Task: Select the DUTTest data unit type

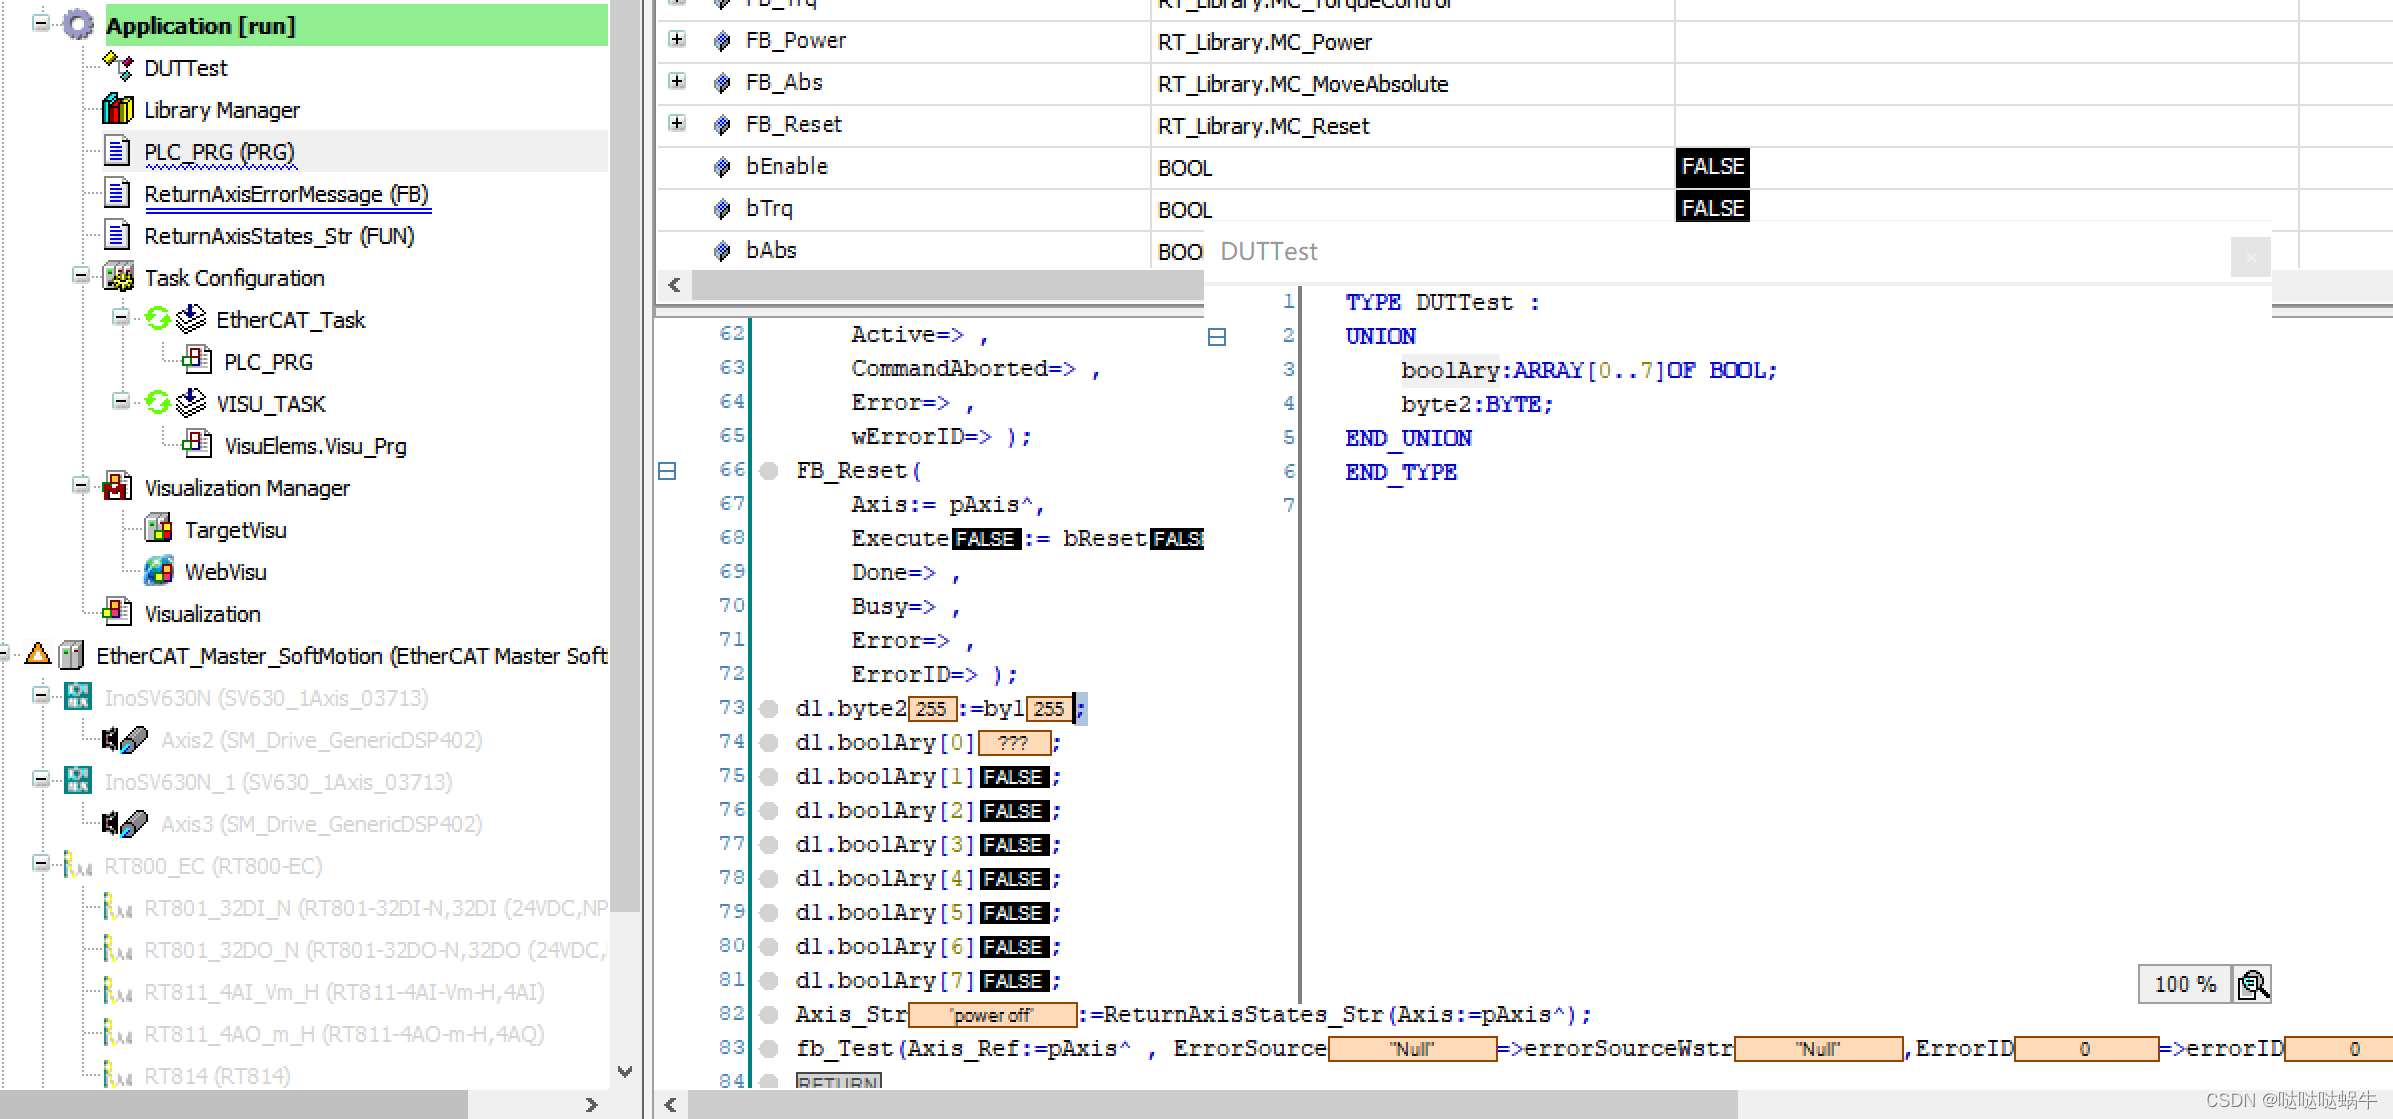Action: 185,67
